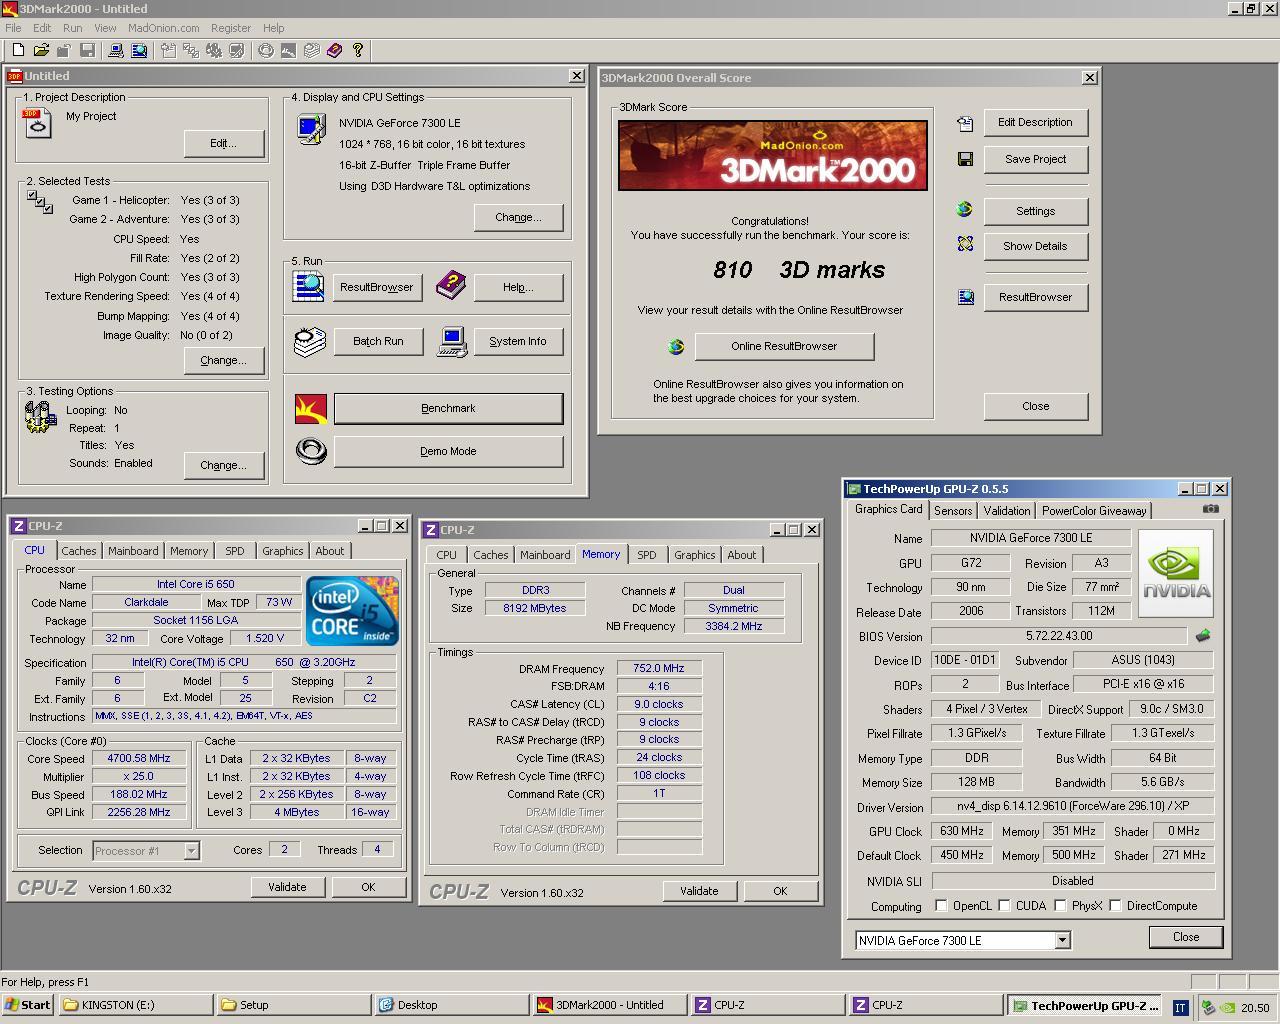
Task: Click the GPU-Z screenshot camera icon
Action: tap(1211, 509)
